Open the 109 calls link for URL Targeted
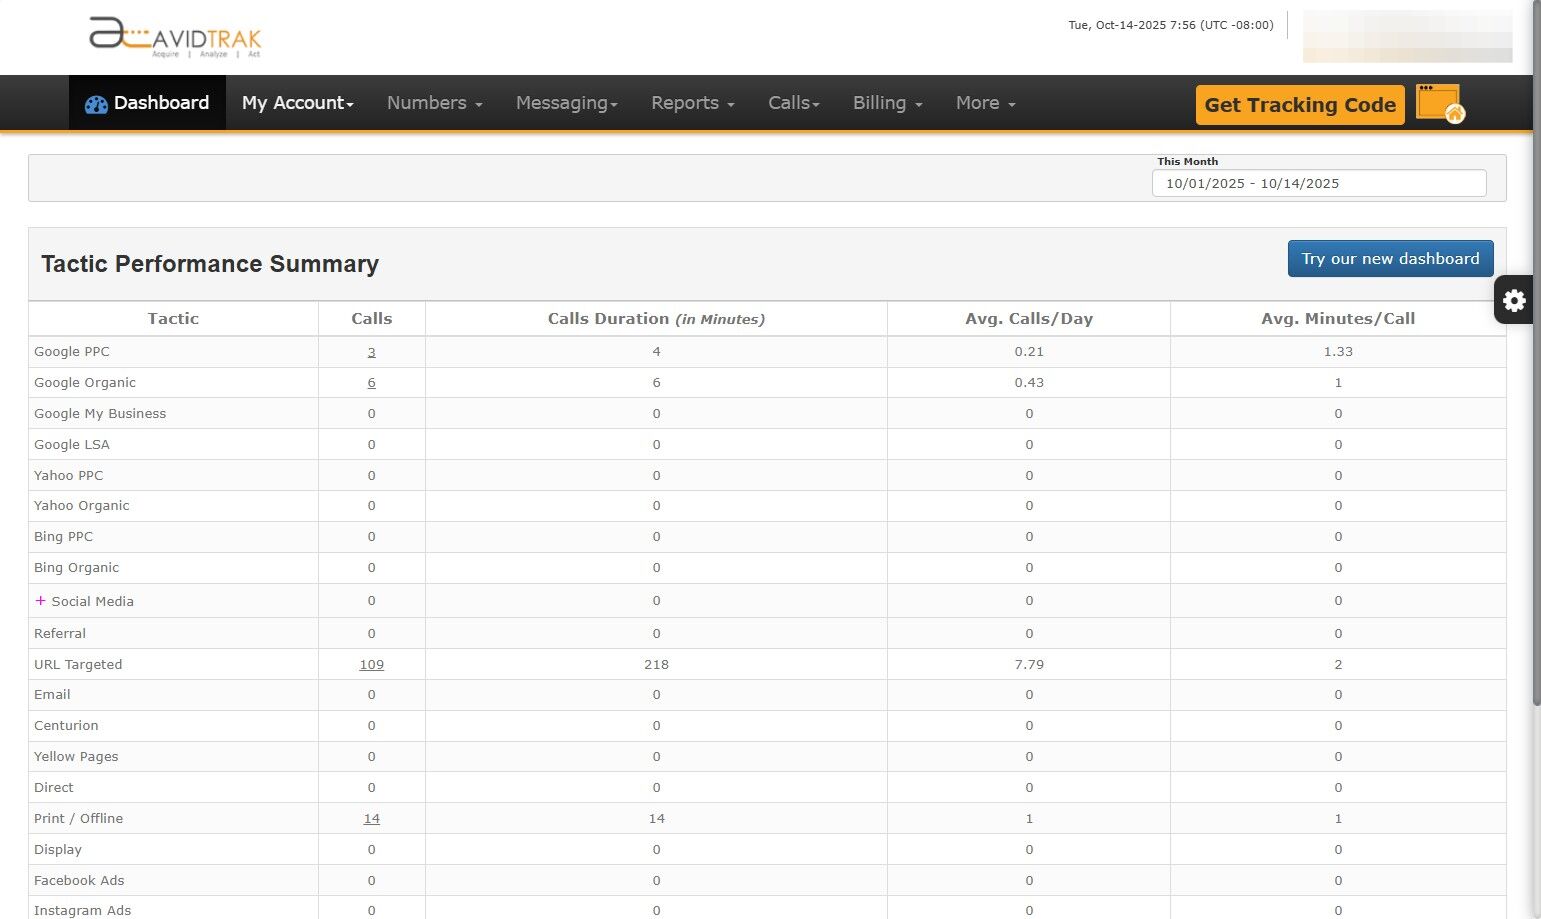The width and height of the screenshot is (1541, 919). pos(371,663)
